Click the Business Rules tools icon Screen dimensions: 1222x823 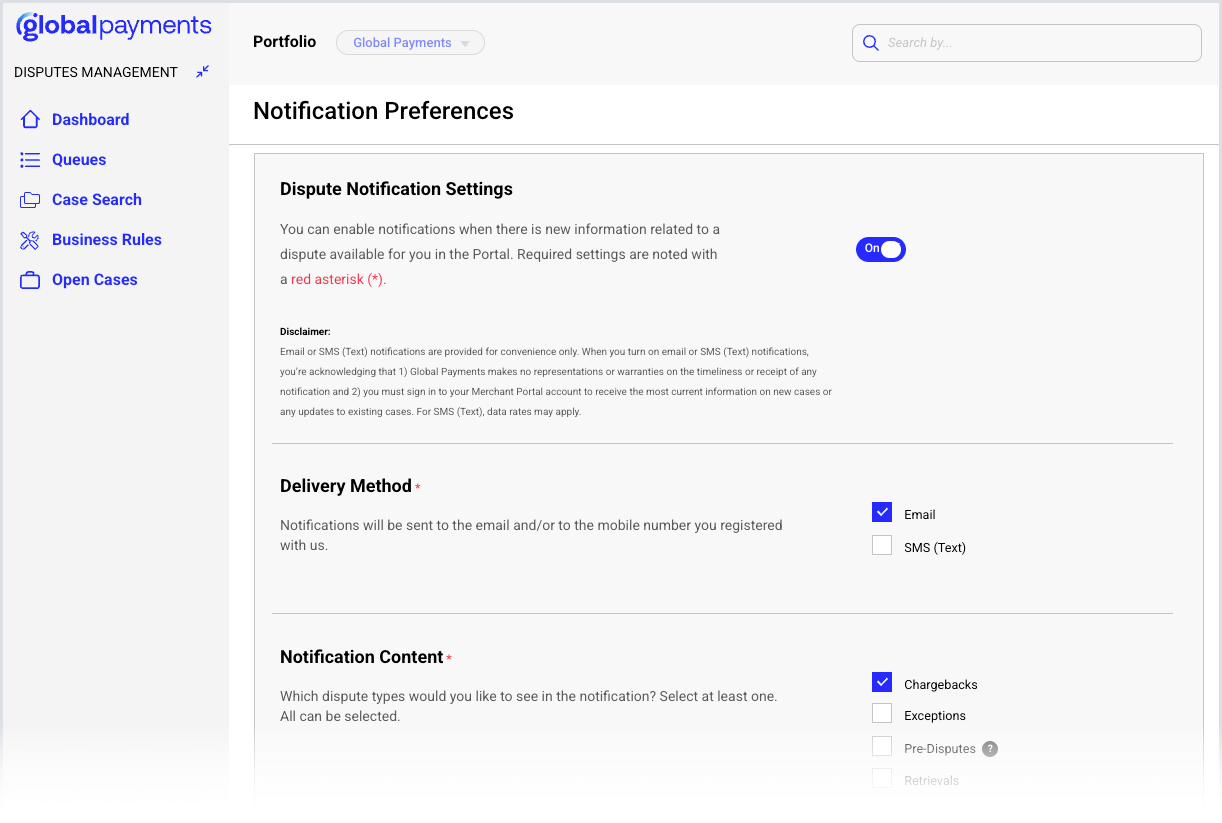pos(30,240)
